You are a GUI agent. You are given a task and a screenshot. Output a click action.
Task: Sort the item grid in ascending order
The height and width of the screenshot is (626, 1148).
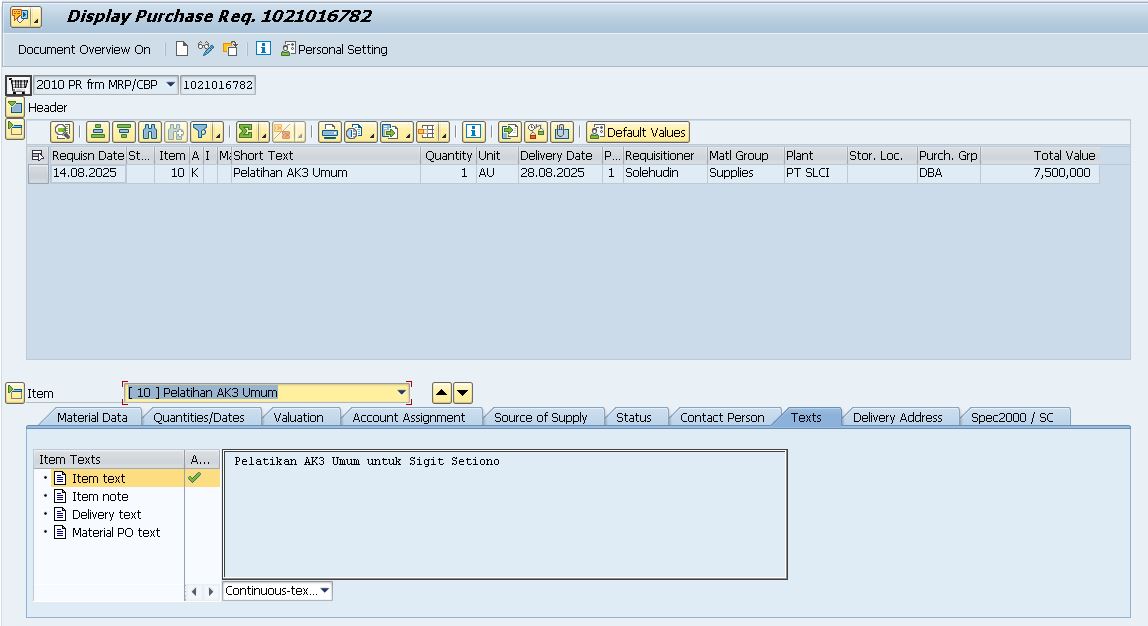click(97, 133)
